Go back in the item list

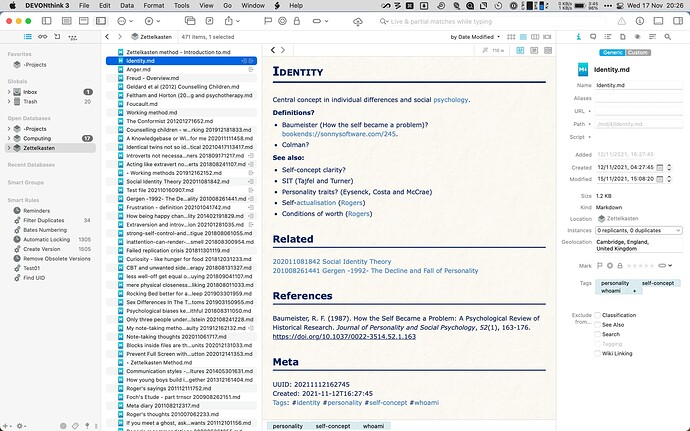[107, 37]
